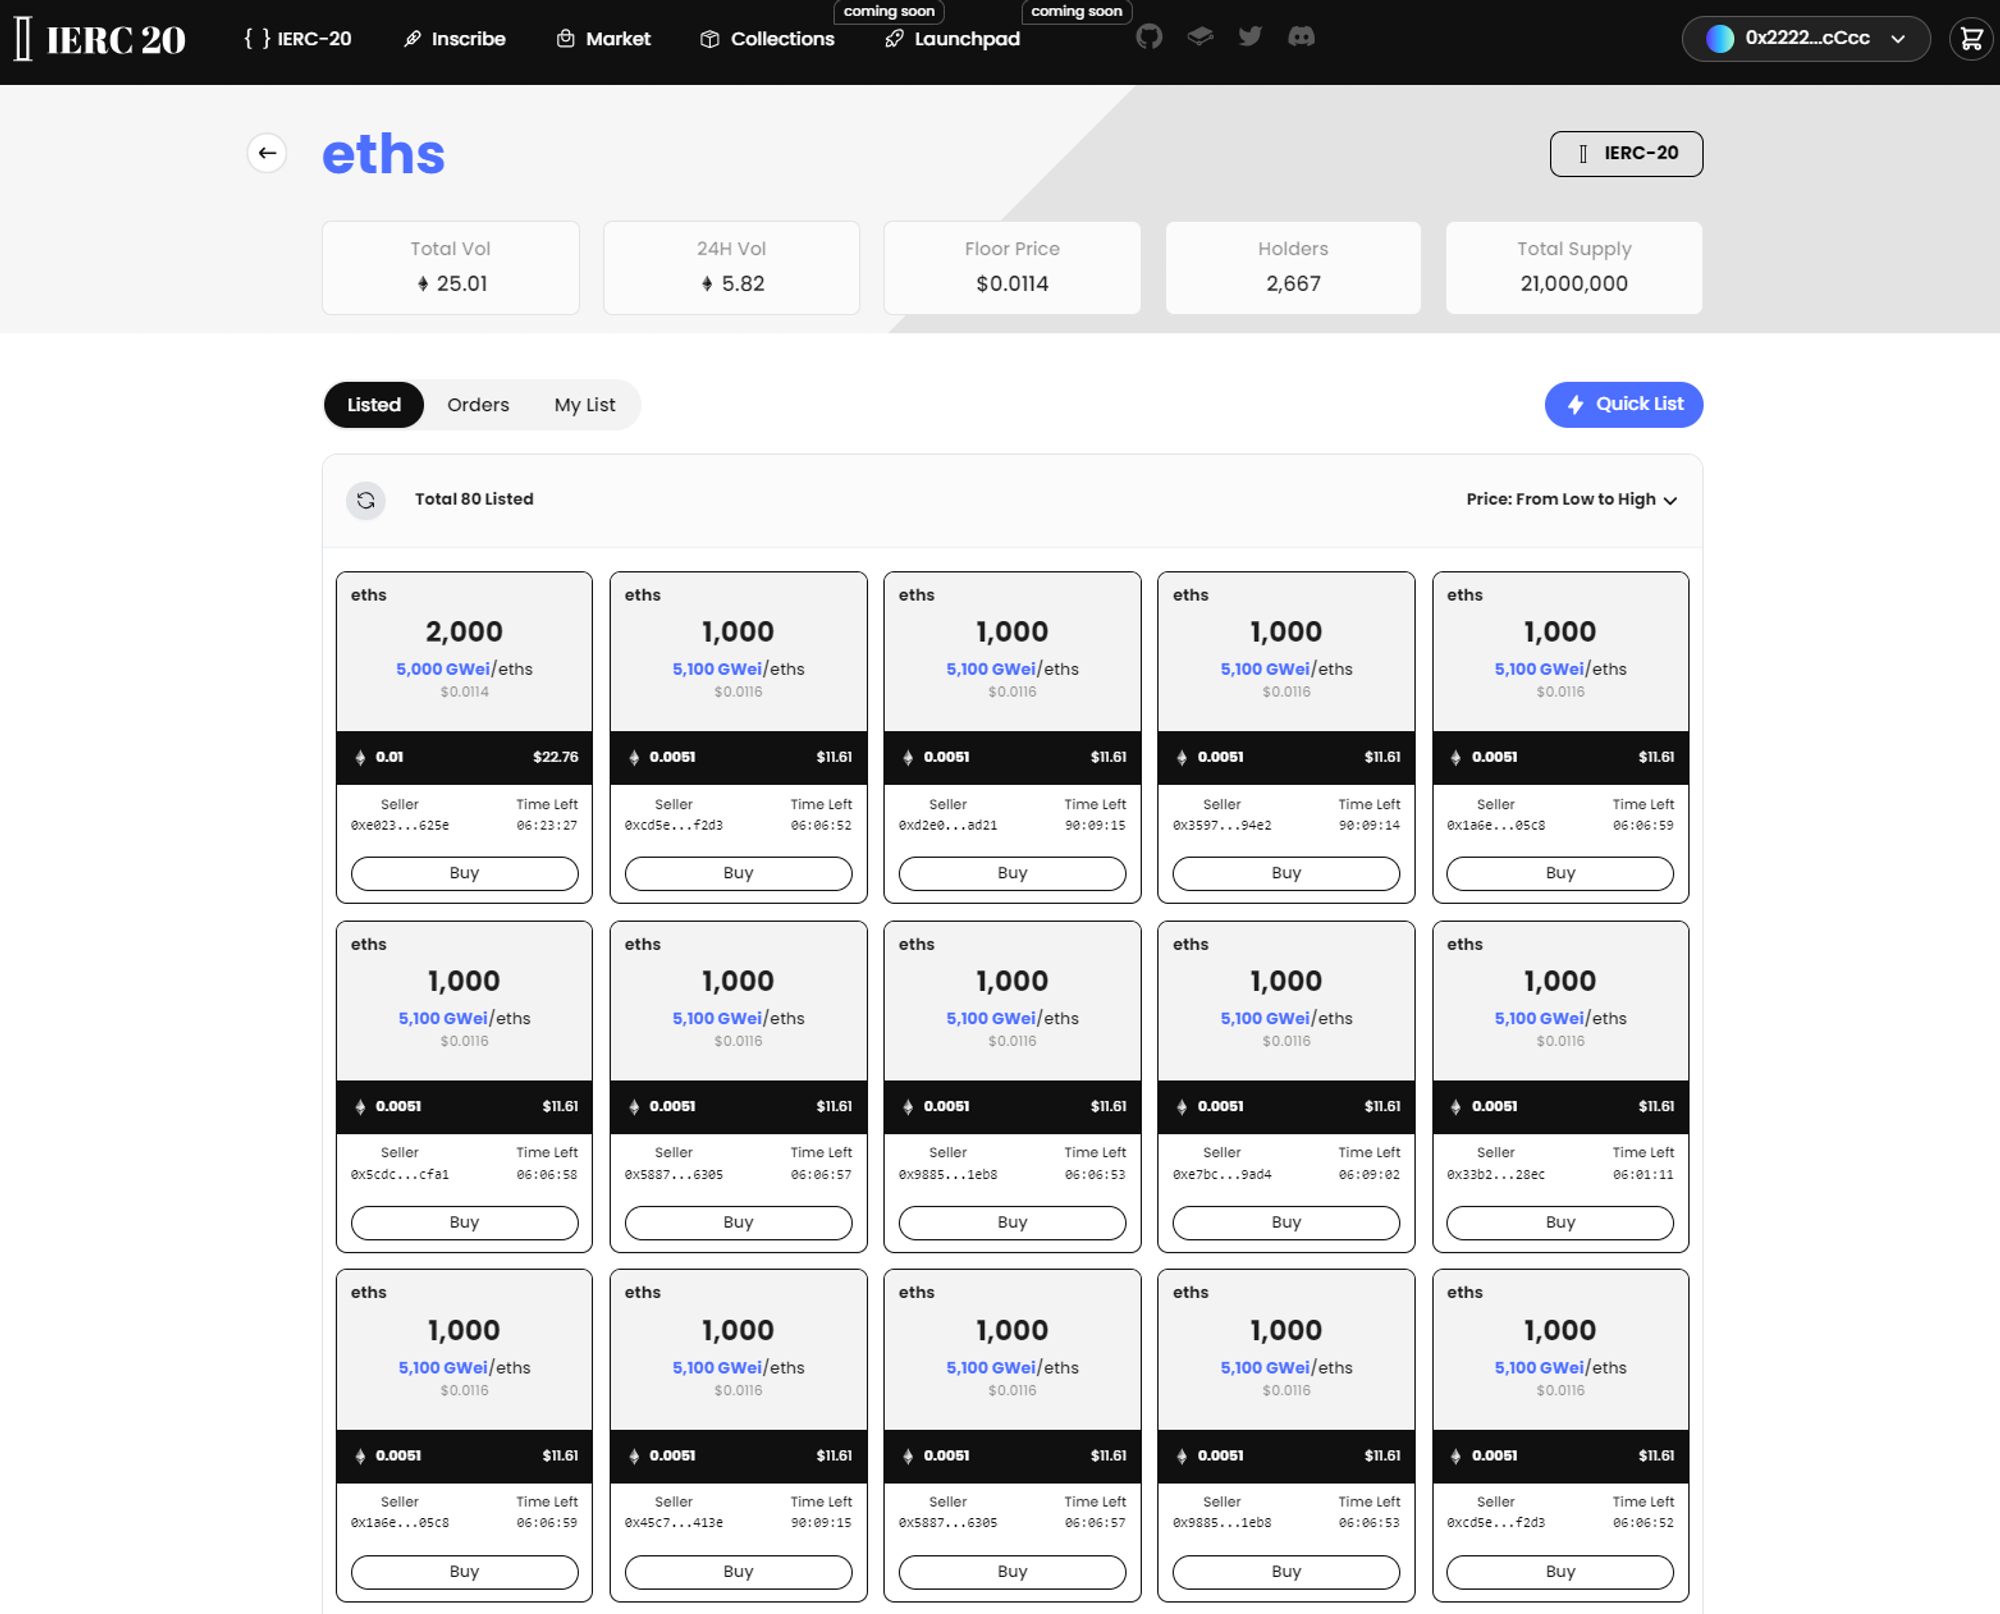Click the Quick List button
2000x1614 pixels.
pyautogui.click(x=1623, y=404)
